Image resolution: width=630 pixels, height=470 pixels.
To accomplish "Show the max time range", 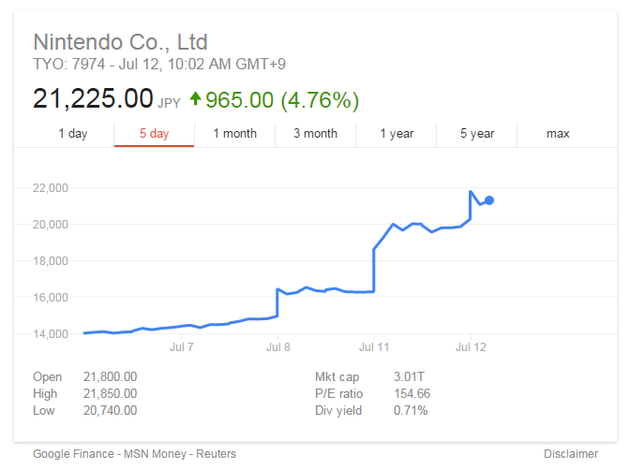I will click(x=558, y=134).
